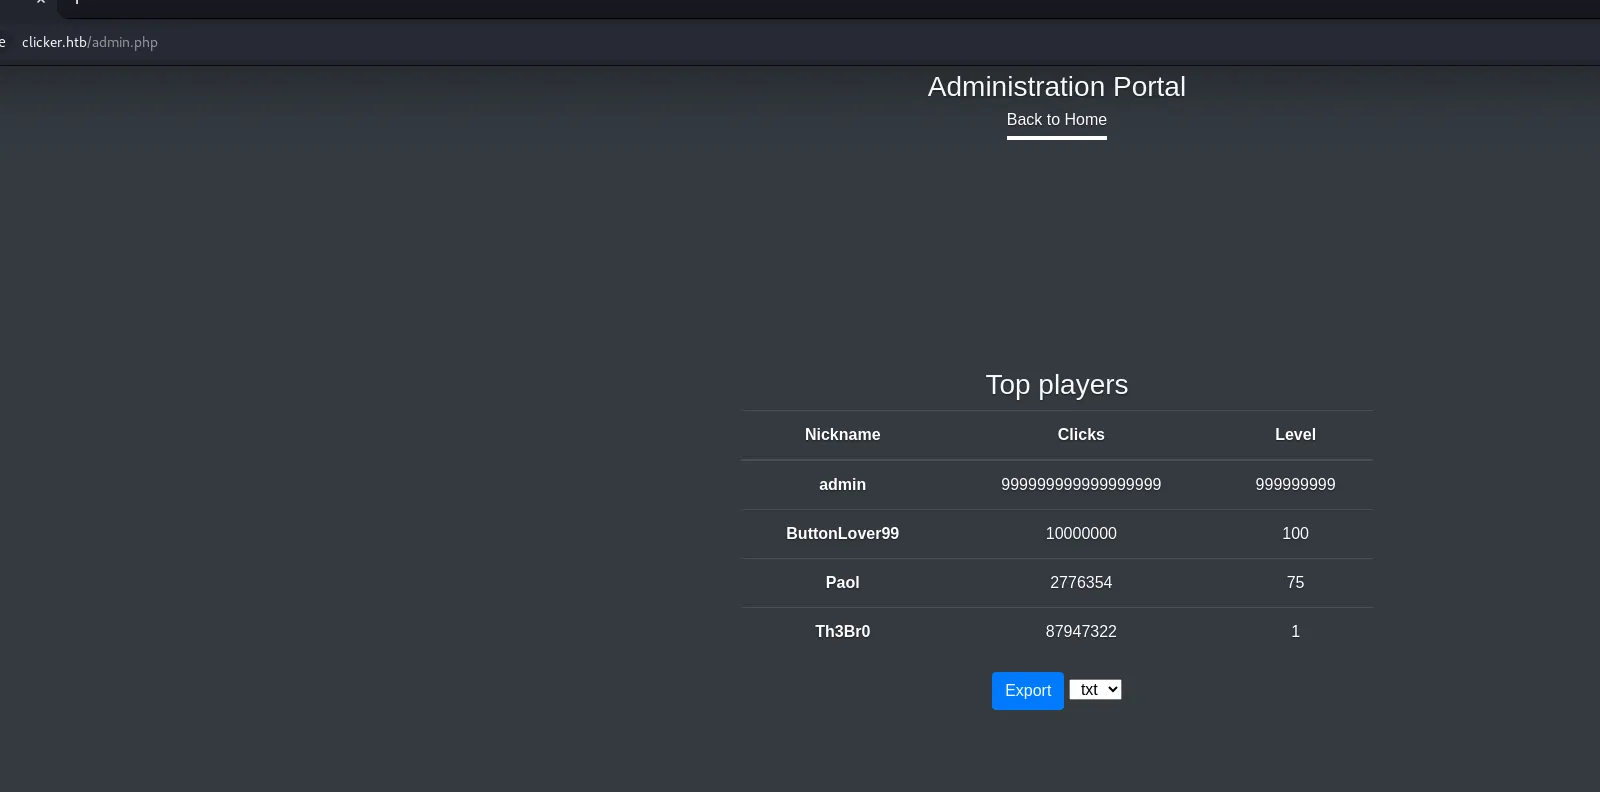Click the Th3Br0 nickname cell
This screenshot has width=1600, height=792.
coord(842,632)
